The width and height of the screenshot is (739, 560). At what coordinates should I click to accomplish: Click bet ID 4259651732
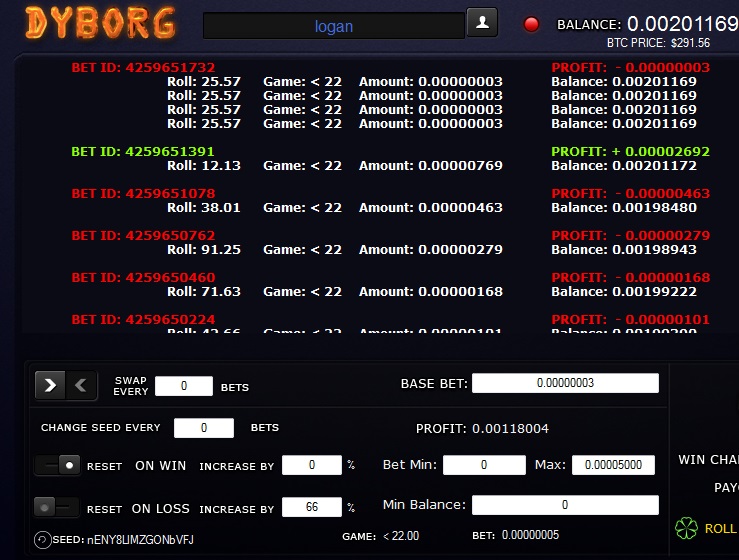point(143,67)
